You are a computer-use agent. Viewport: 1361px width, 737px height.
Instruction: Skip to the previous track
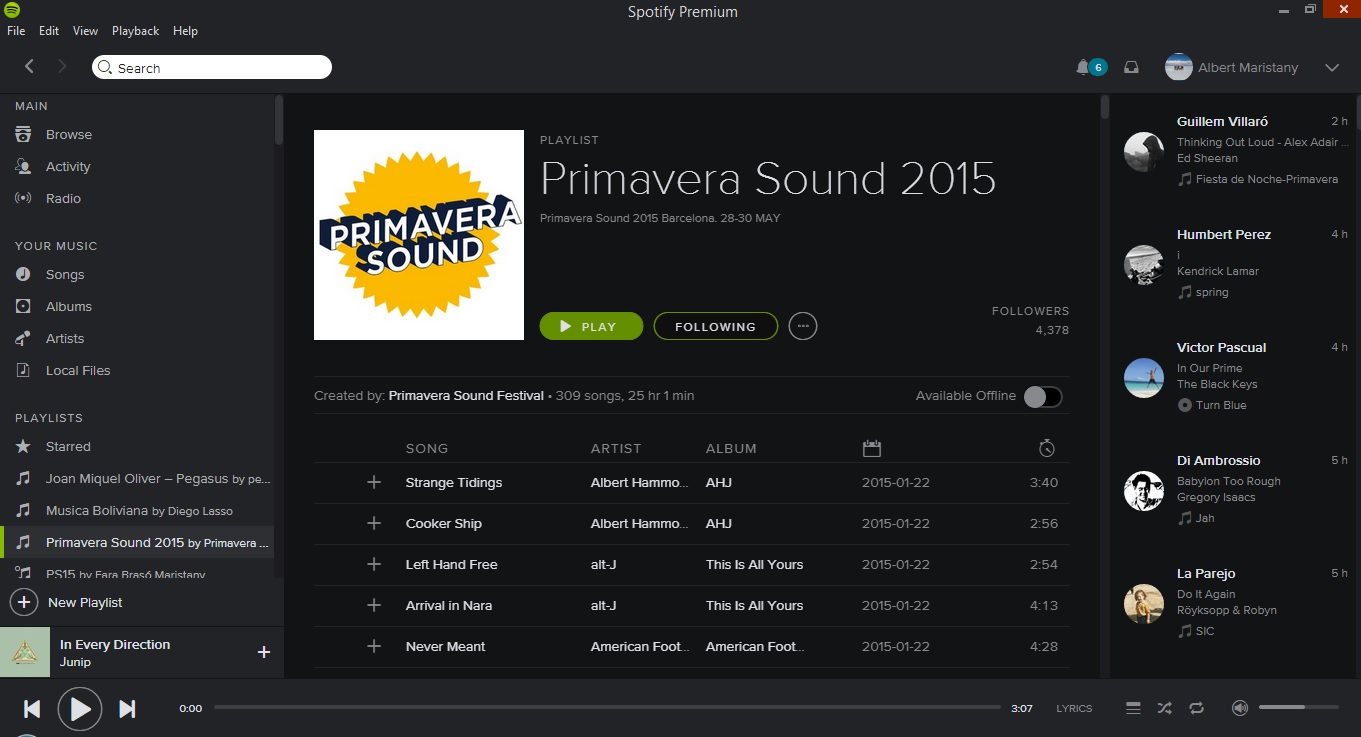pos(32,709)
